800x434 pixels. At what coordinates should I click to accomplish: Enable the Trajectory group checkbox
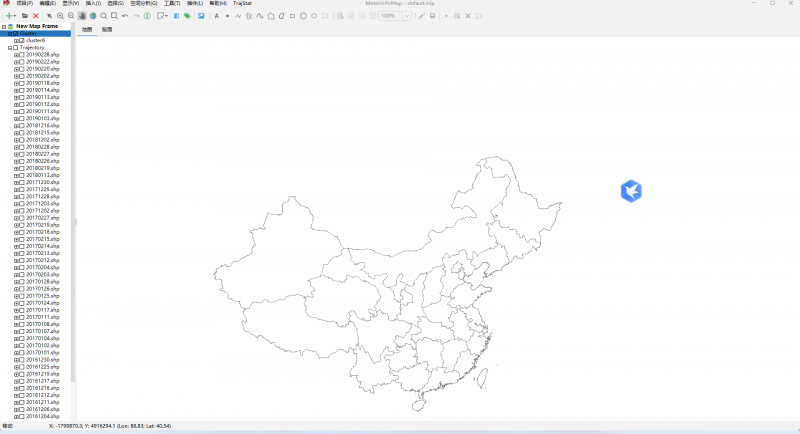point(15,47)
